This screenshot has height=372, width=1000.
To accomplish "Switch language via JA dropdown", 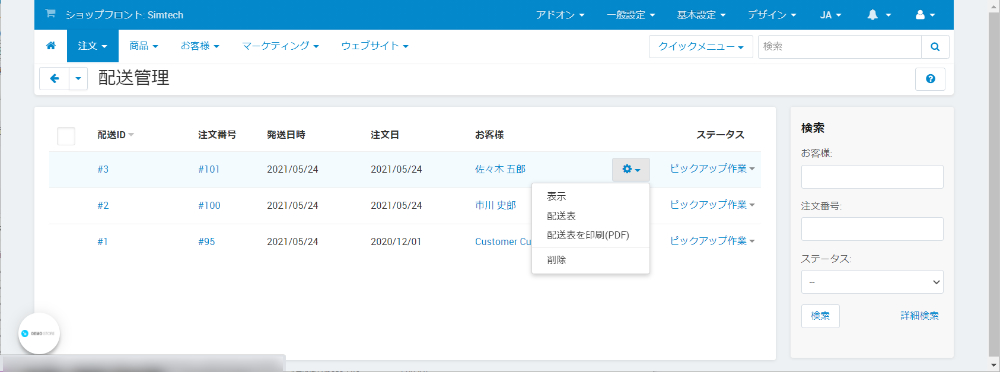I will [x=831, y=15].
